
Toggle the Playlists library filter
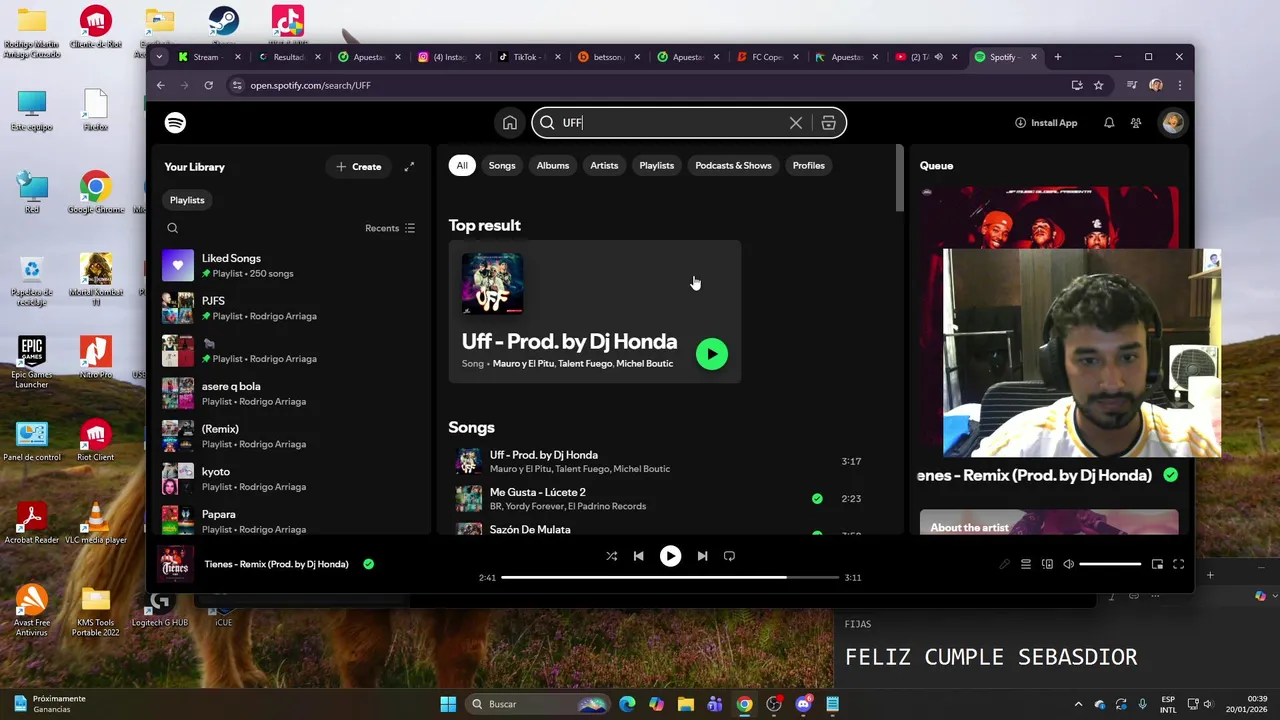187,200
